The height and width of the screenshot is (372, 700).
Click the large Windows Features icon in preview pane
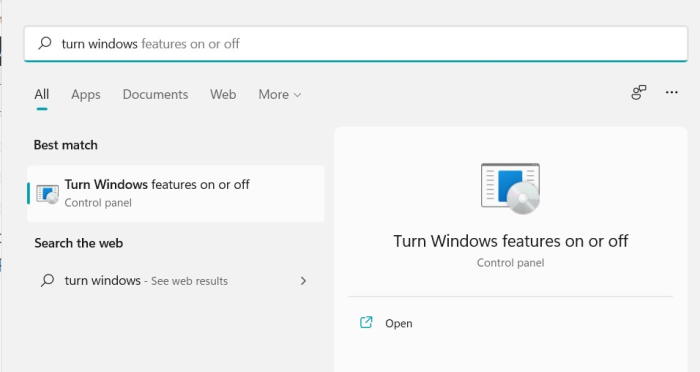pyautogui.click(x=510, y=188)
